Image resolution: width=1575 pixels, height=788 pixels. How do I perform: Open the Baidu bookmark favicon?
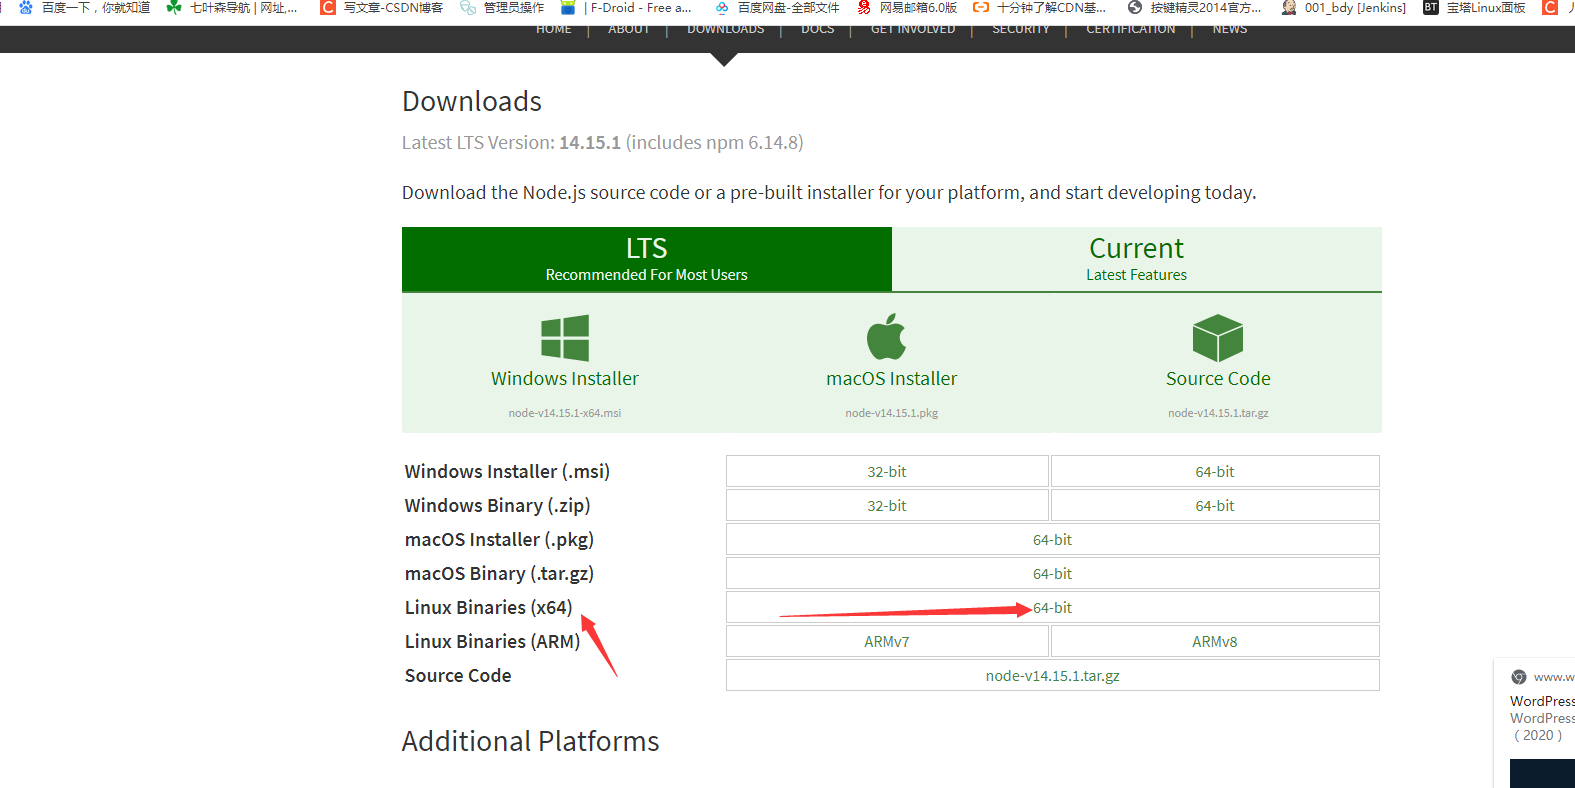26,8
